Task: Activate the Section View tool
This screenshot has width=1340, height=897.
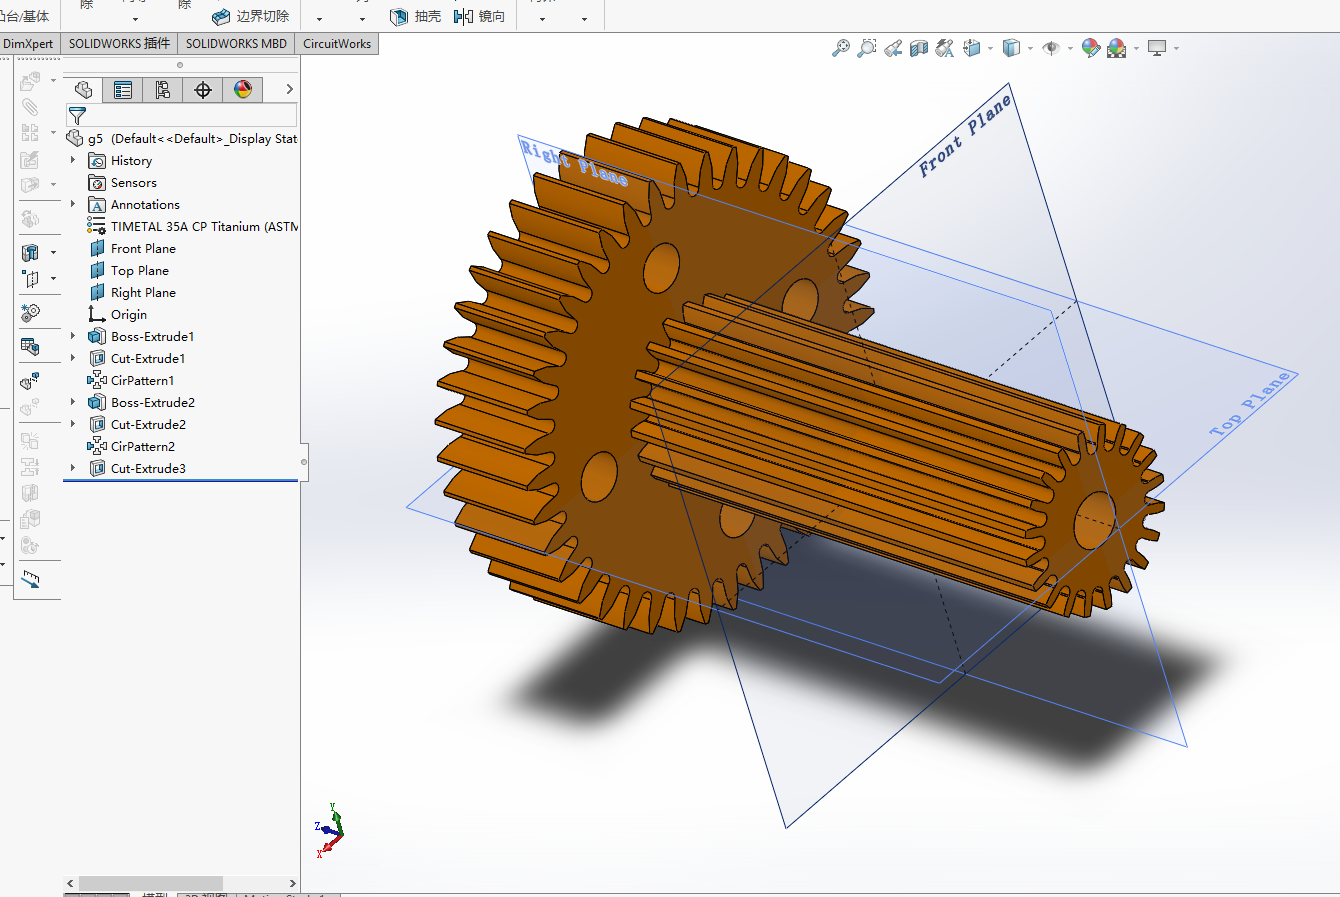Action: pos(919,48)
